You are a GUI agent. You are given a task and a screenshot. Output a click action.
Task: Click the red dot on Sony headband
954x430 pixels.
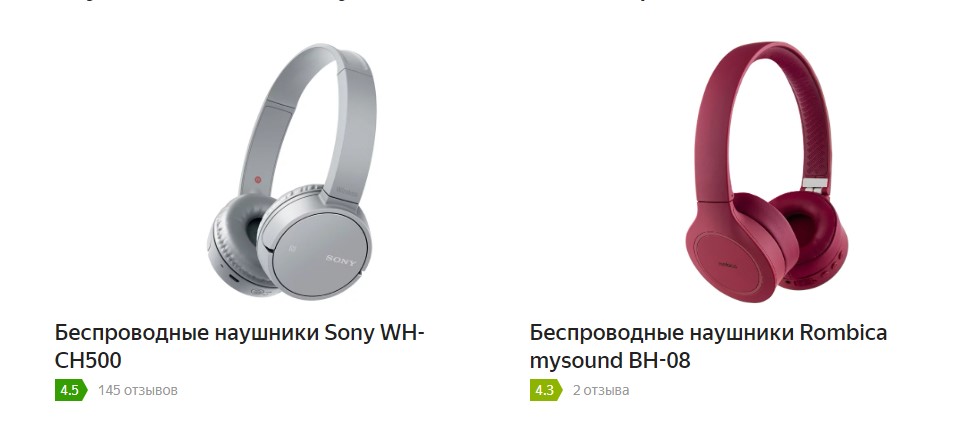pos(257,180)
